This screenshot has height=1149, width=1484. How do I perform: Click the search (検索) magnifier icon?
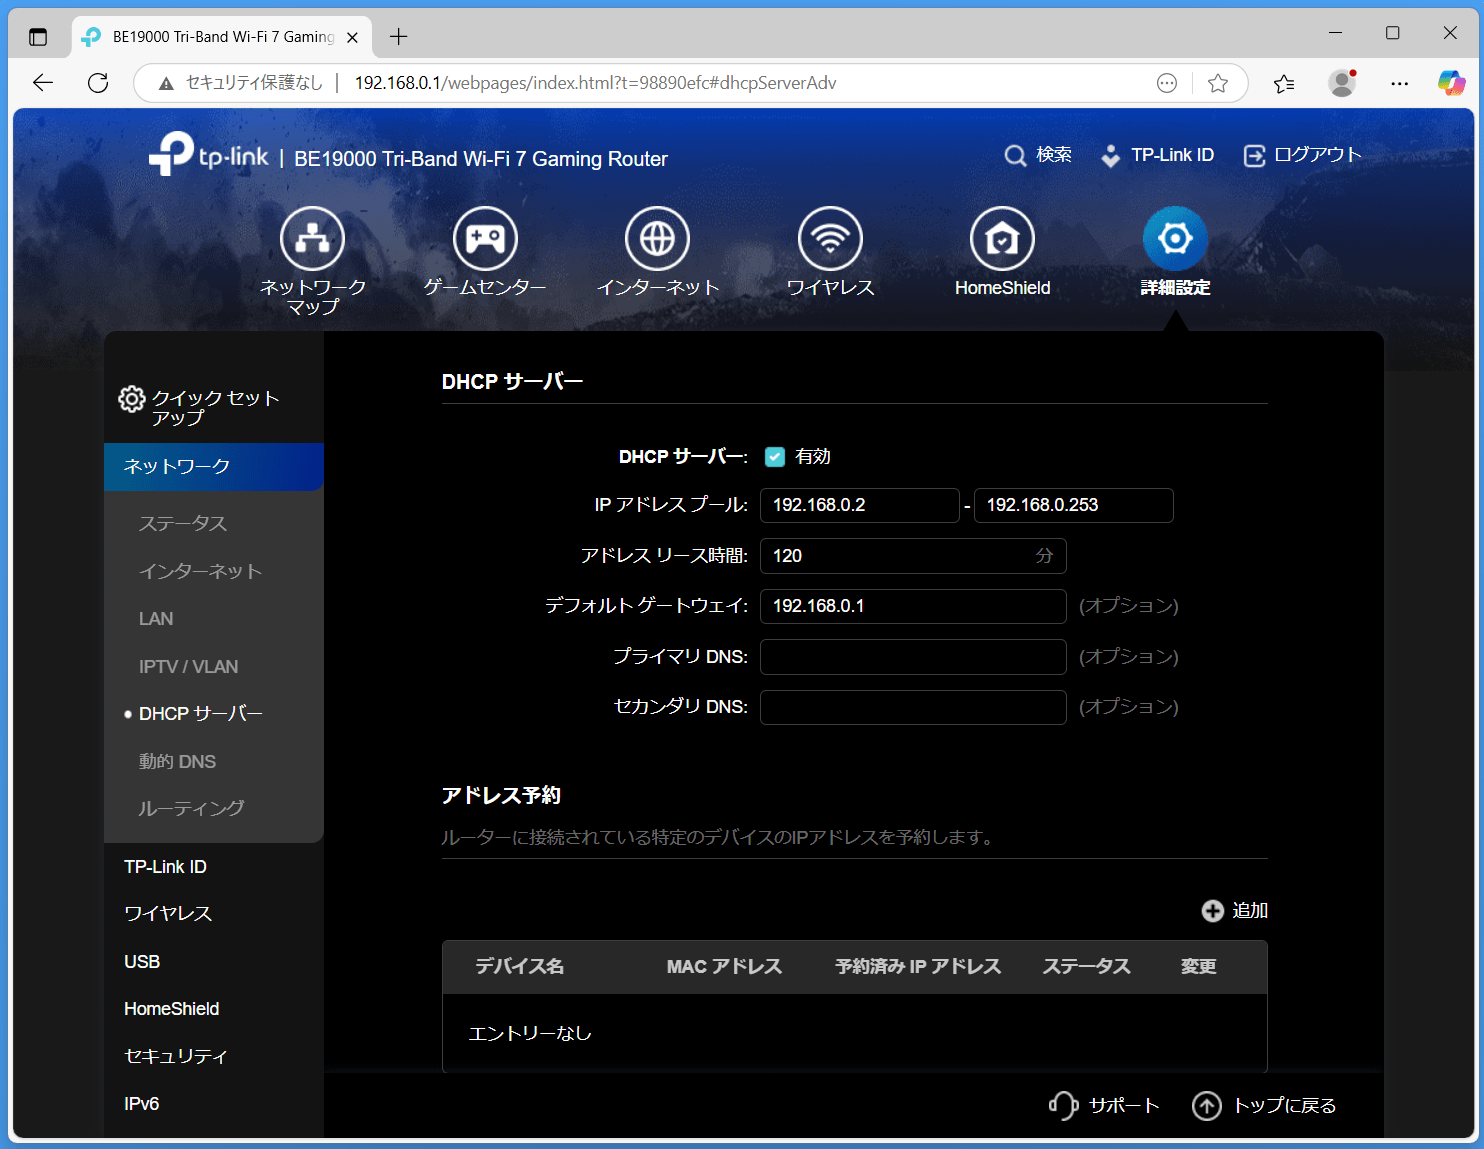coord(1015,156)
